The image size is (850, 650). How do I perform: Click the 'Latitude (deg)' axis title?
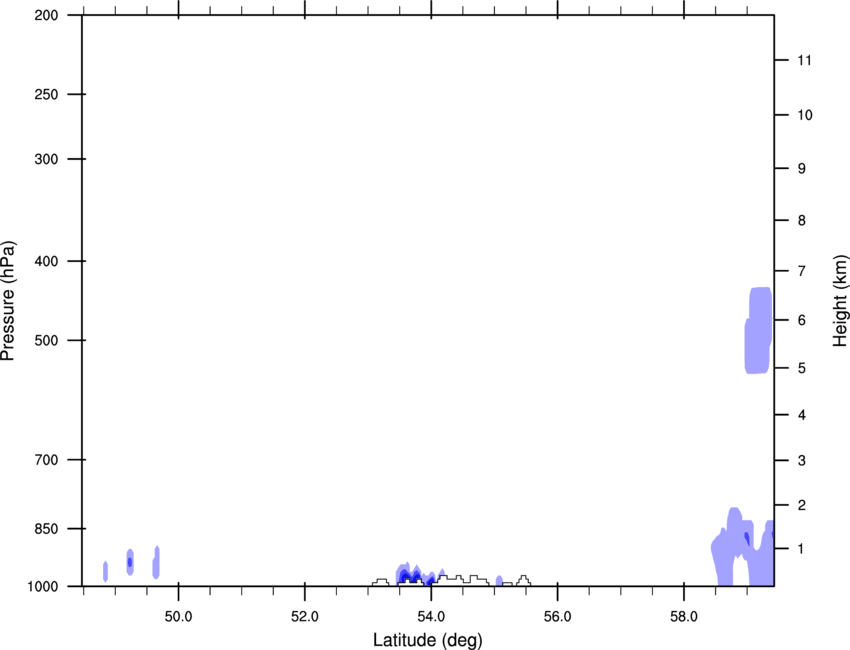(428, 640)
